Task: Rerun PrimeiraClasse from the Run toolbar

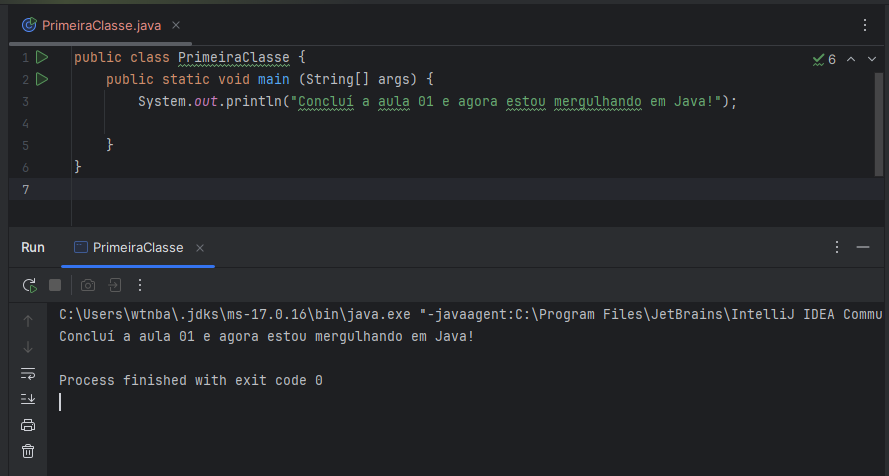Action: point(30,285)
